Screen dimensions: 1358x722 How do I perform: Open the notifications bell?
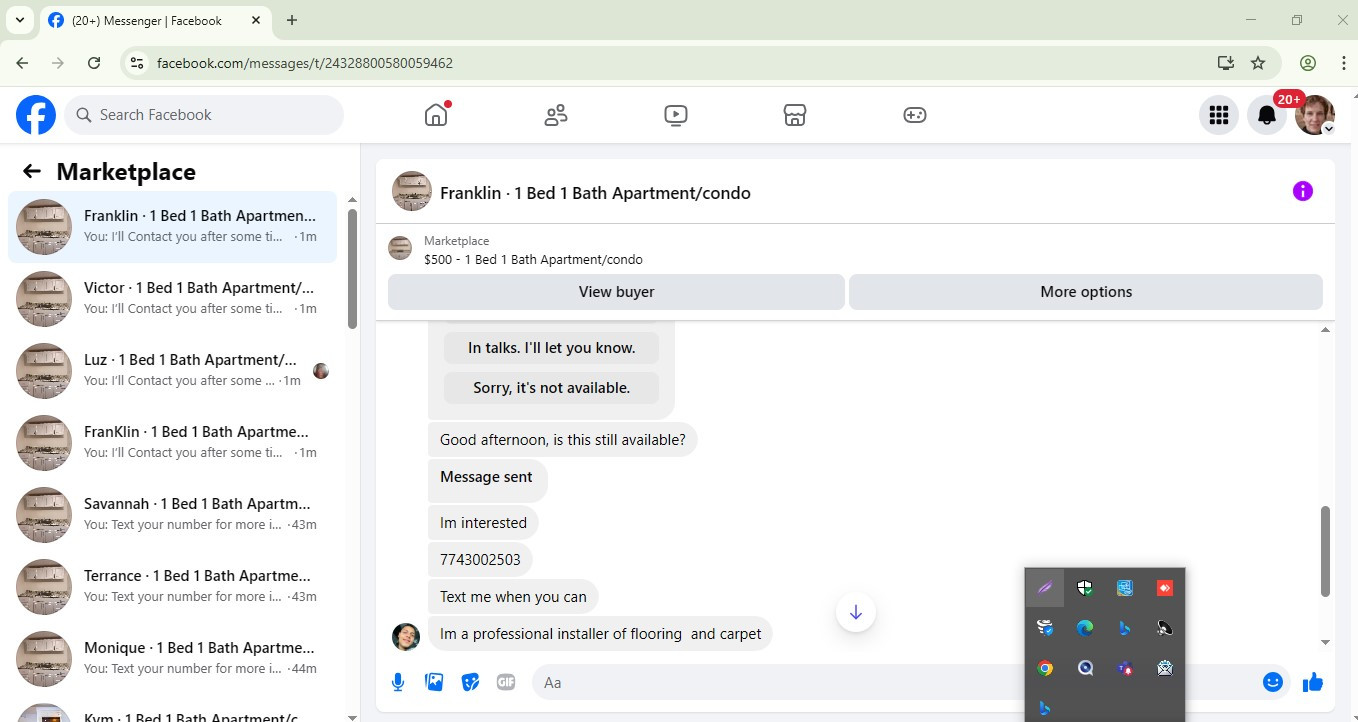(1267, 115)
